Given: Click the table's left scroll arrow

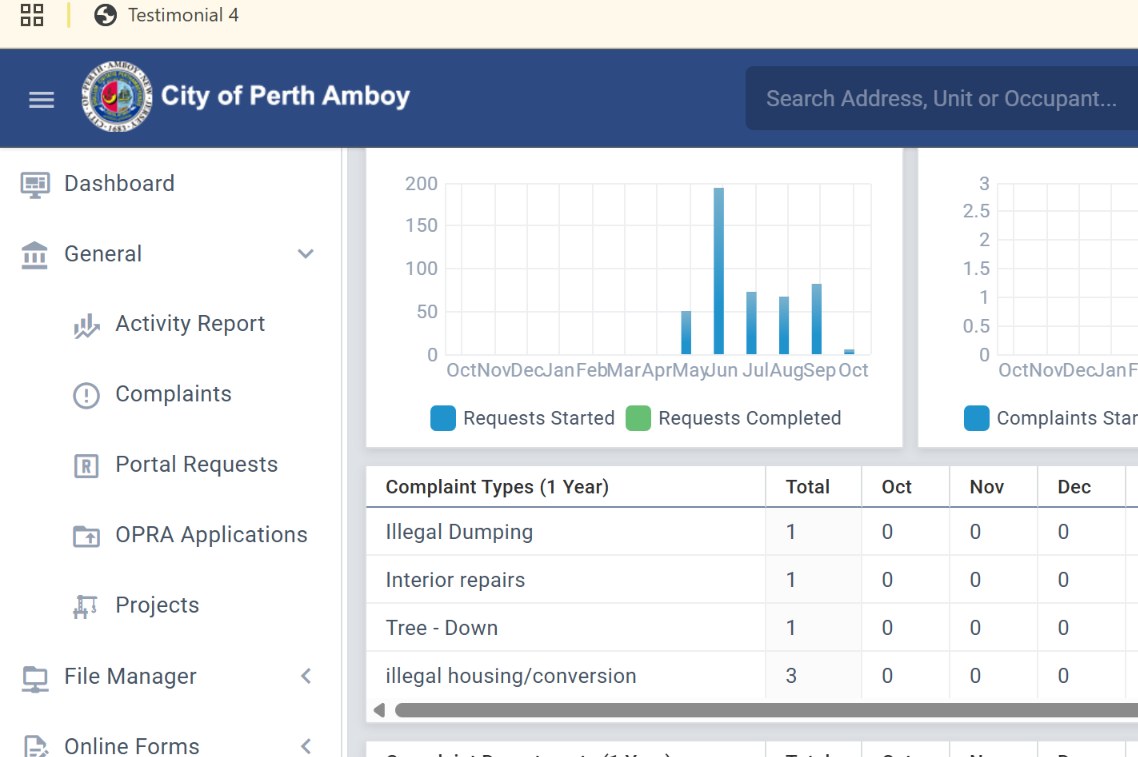Looking at the screenshot, I should [379, 710].
